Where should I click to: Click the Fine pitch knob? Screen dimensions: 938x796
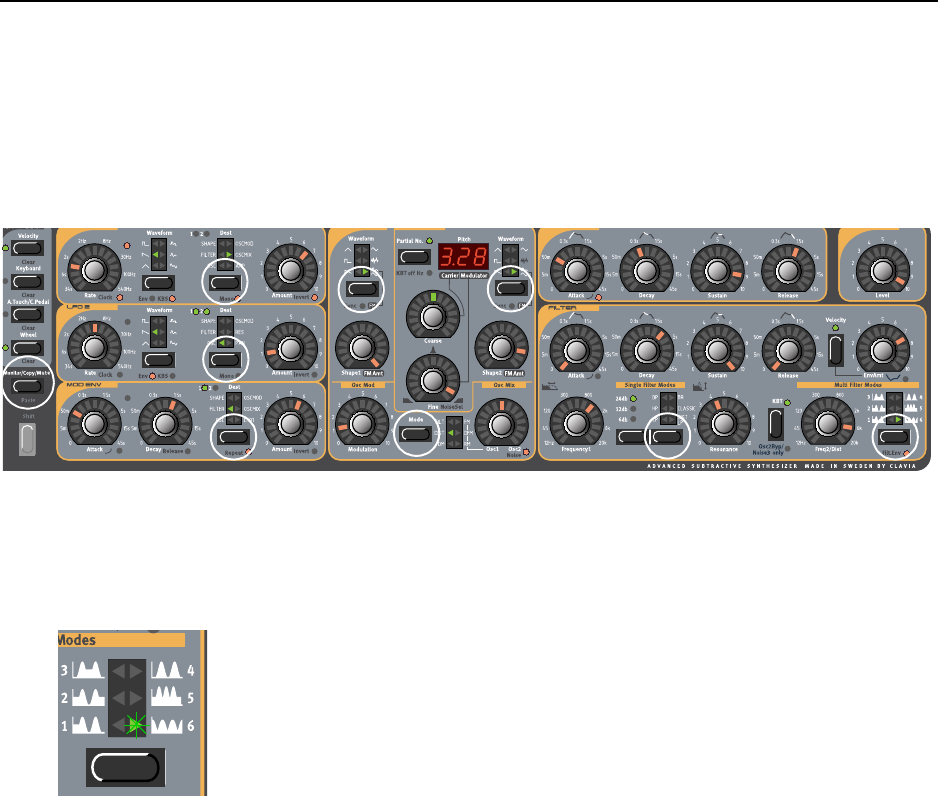tap(433, 380)
